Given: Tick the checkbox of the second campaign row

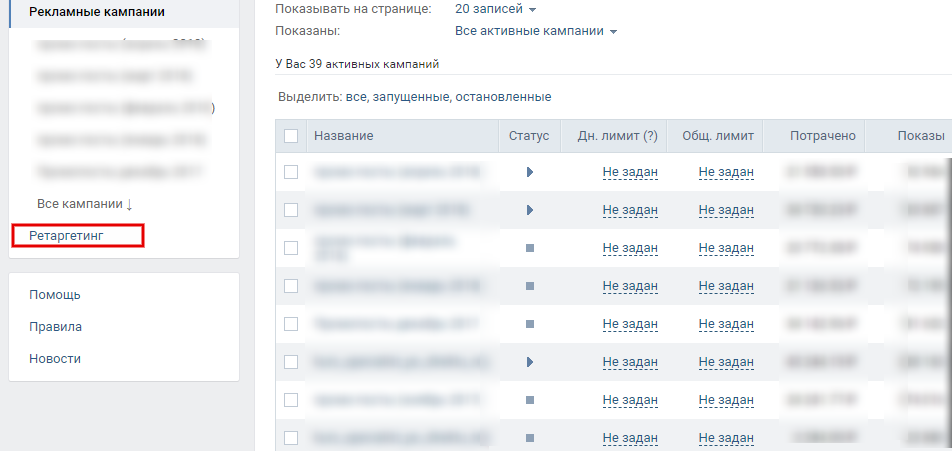Looking at the screenshot, I should click(291, 210).
